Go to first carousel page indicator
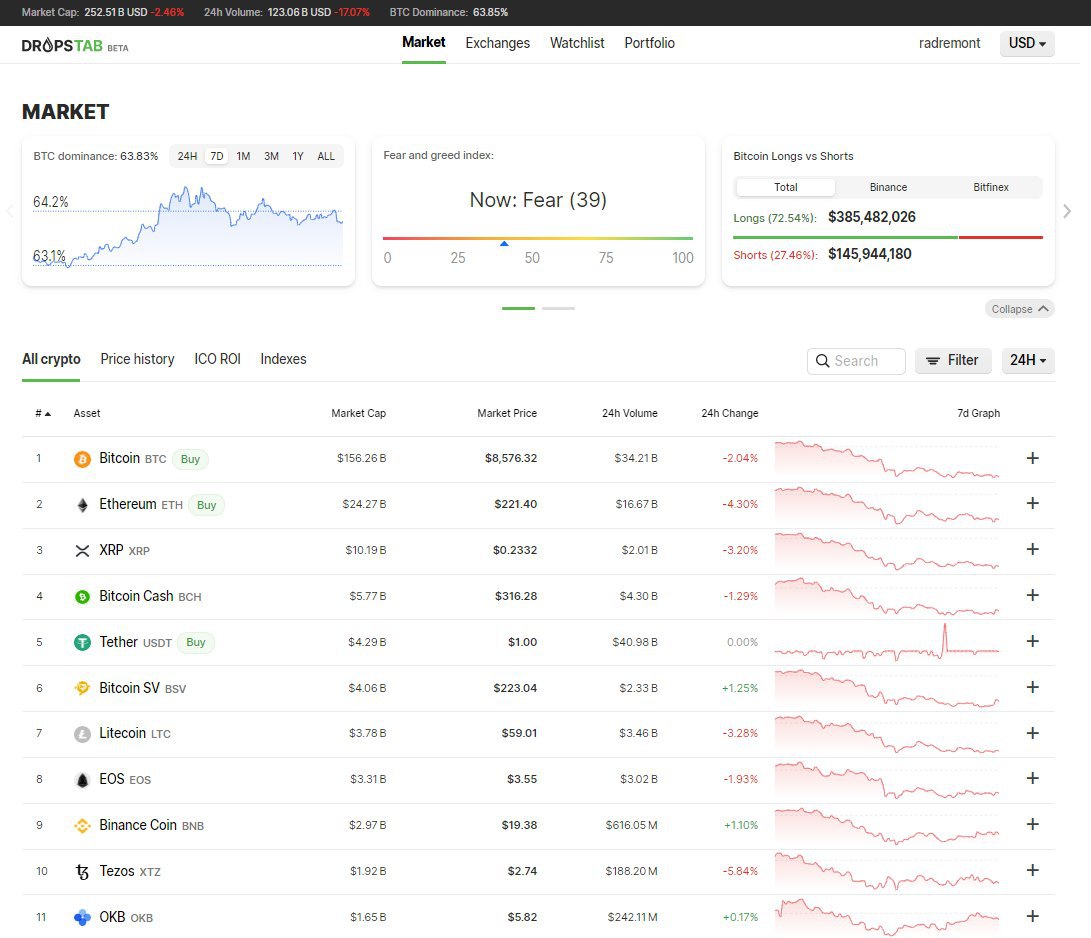 (x=518, y=308)
